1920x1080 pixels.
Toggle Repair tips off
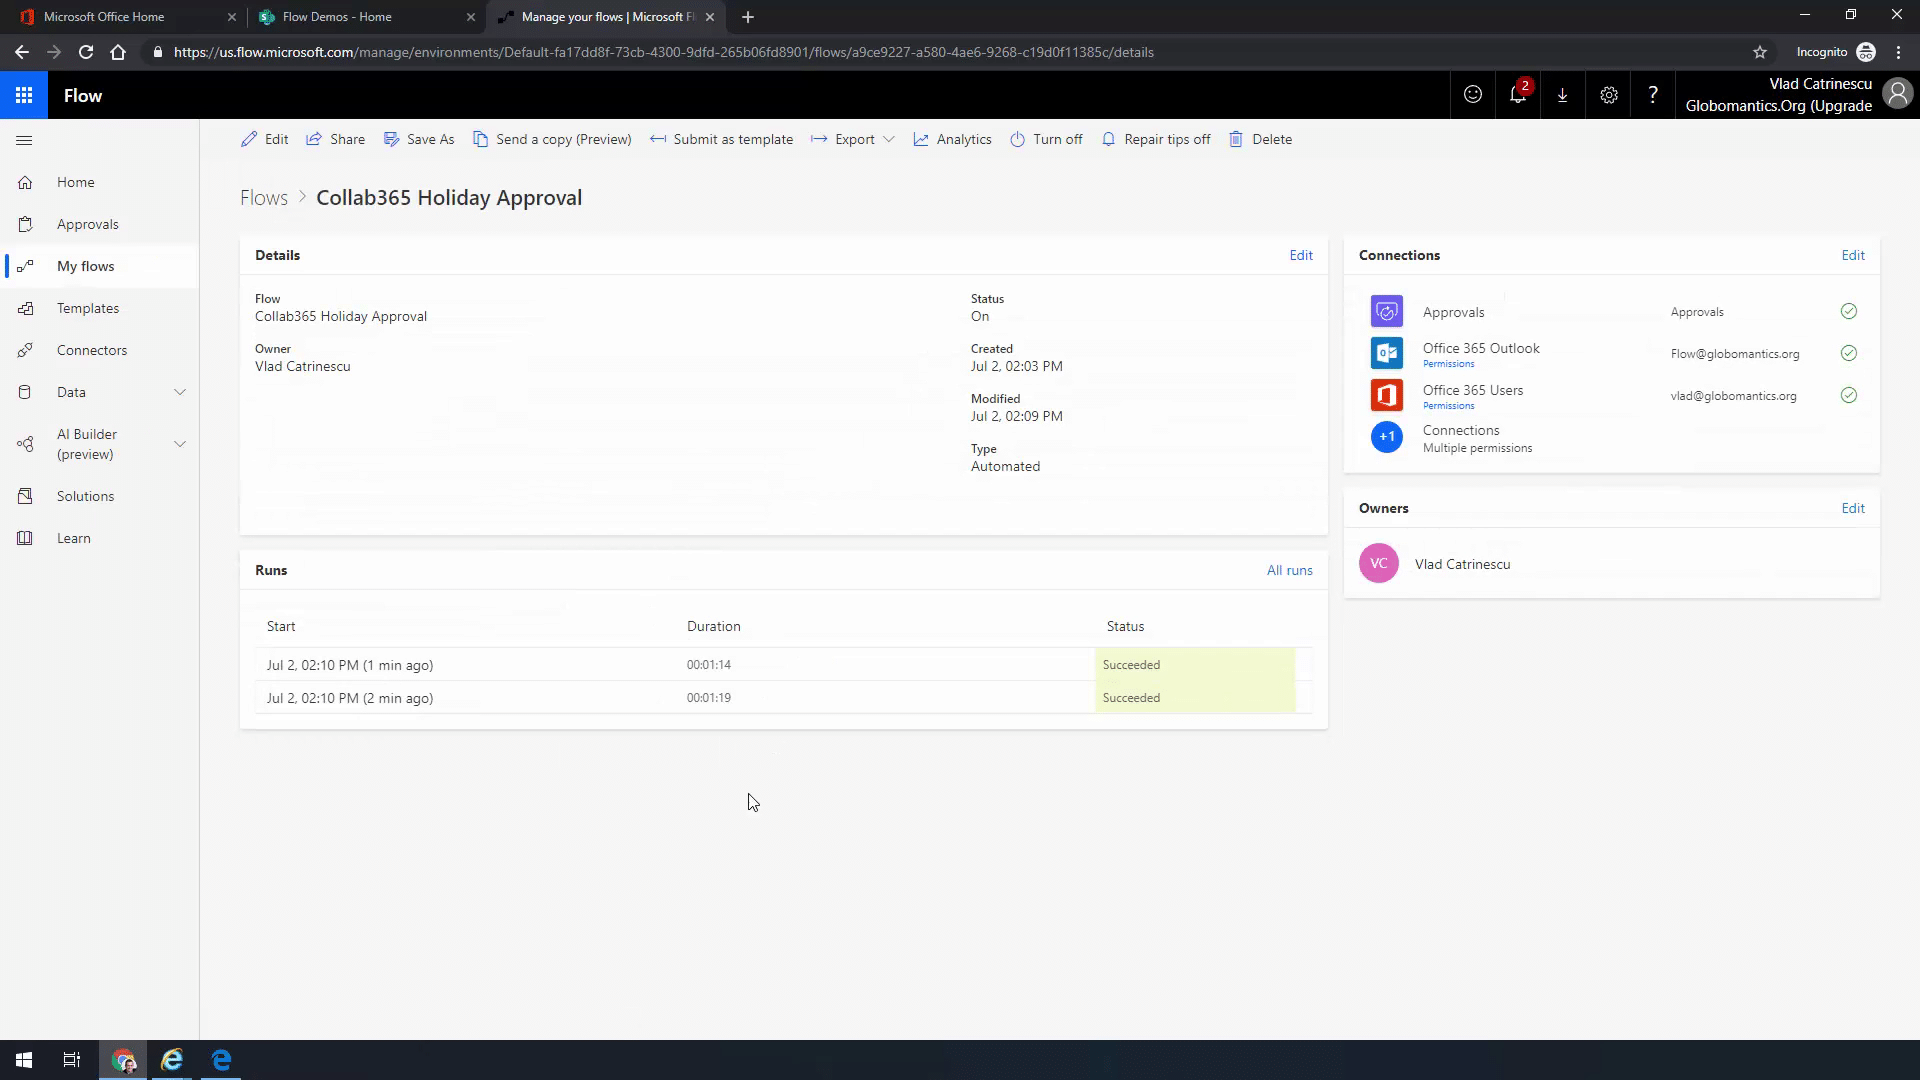click(1155, 139)
